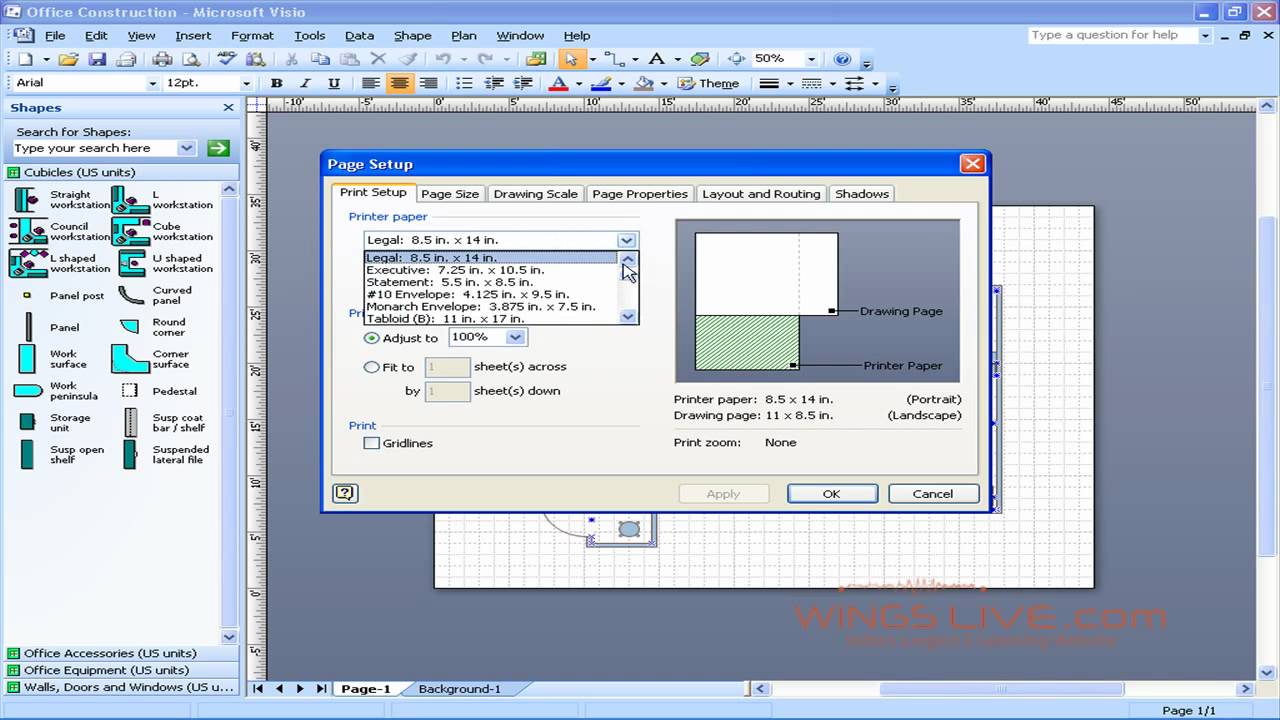Screen dimensions: 1280x720
Task: Open a file with the Open folder icon
Action: [x=68, y=59]
